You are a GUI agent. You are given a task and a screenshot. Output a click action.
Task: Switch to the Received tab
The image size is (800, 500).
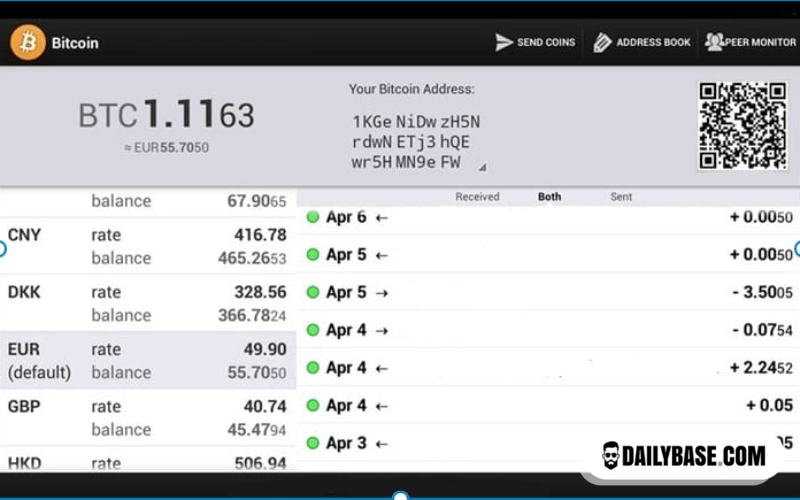477,197
